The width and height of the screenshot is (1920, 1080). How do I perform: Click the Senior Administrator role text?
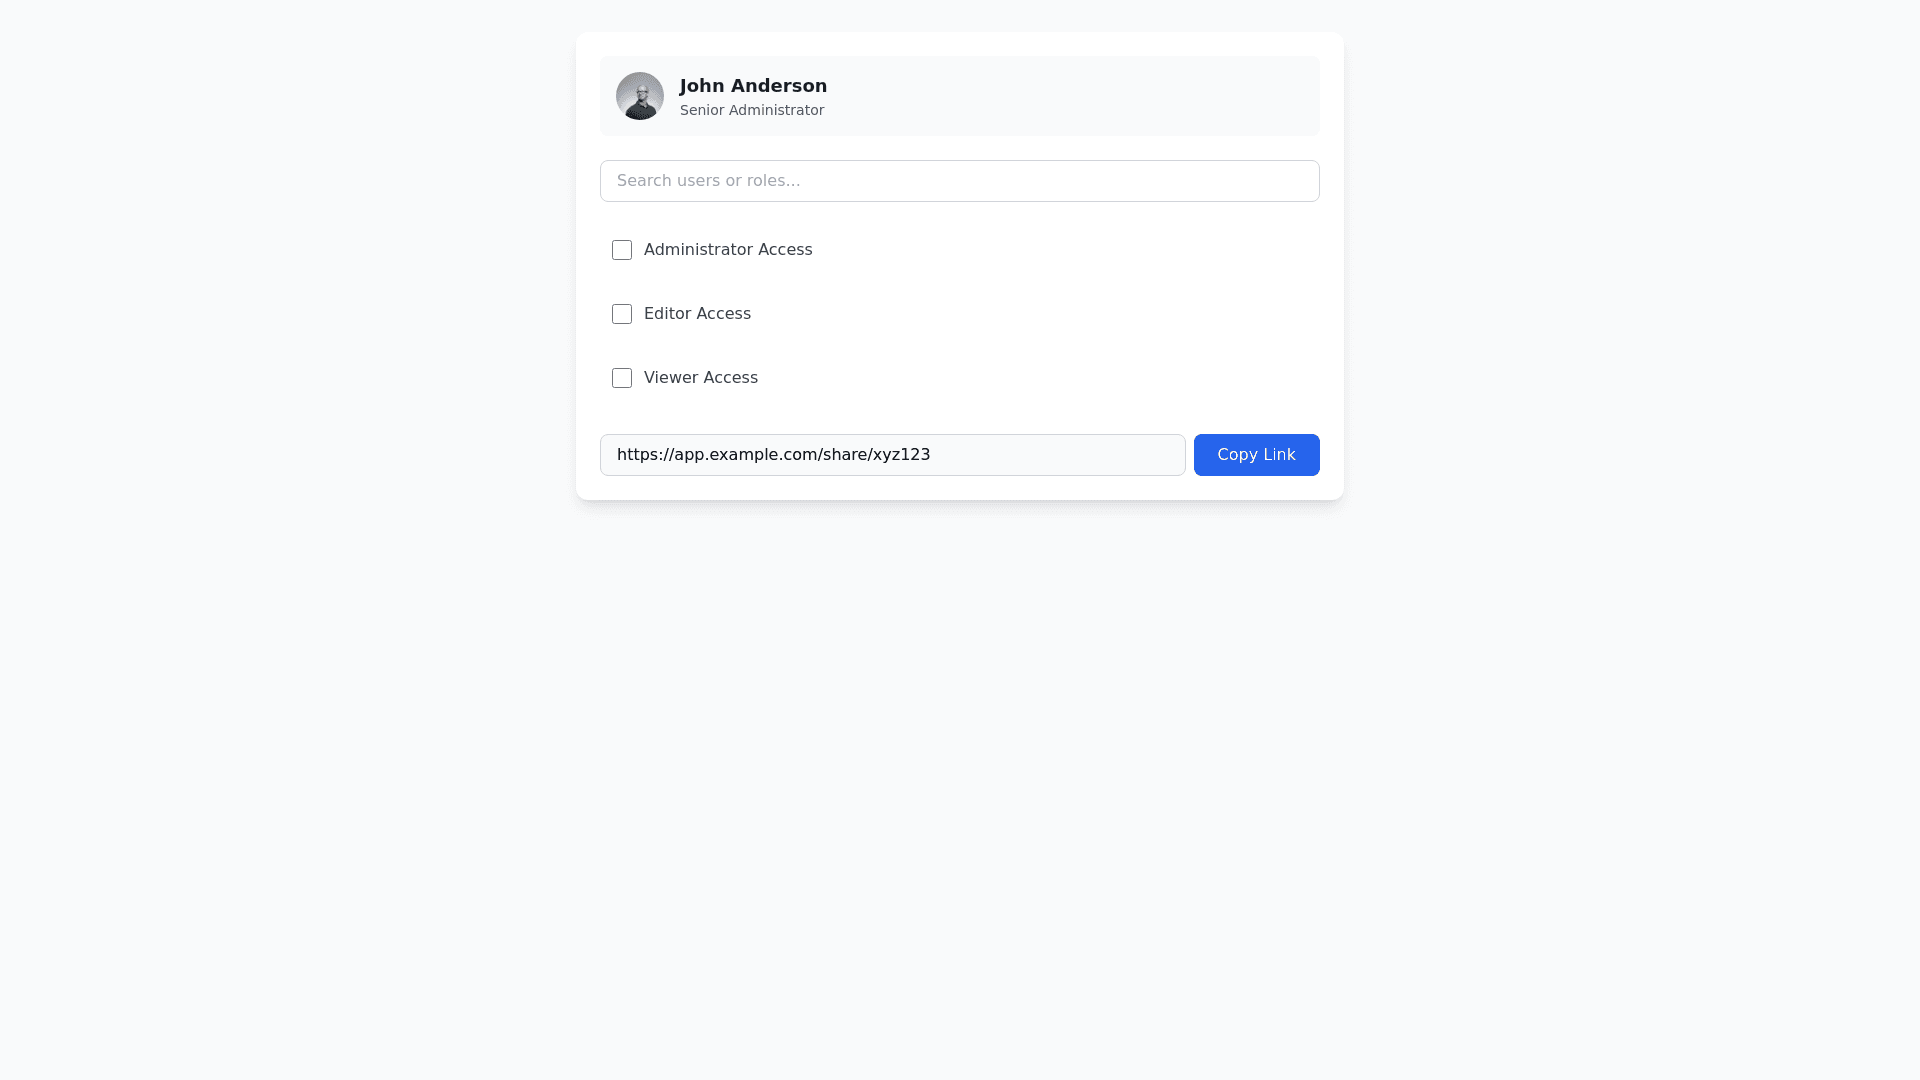coord(752,110)
